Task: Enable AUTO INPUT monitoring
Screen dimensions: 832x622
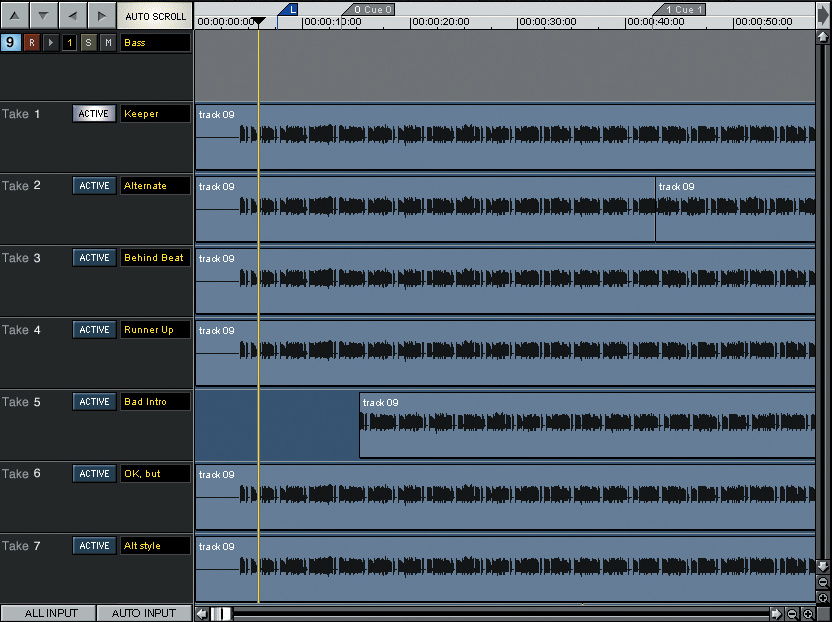Action: pos(144,613)
